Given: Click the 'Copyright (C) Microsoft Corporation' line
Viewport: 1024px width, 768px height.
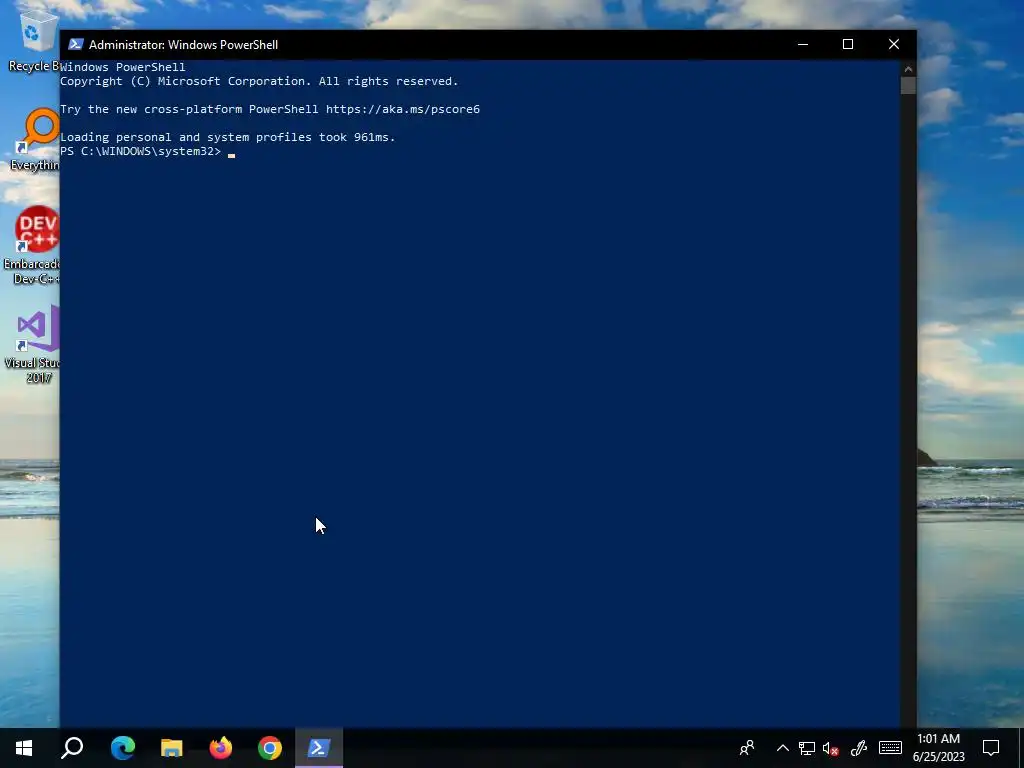Looking at the screenshot, I should (259, 81).
